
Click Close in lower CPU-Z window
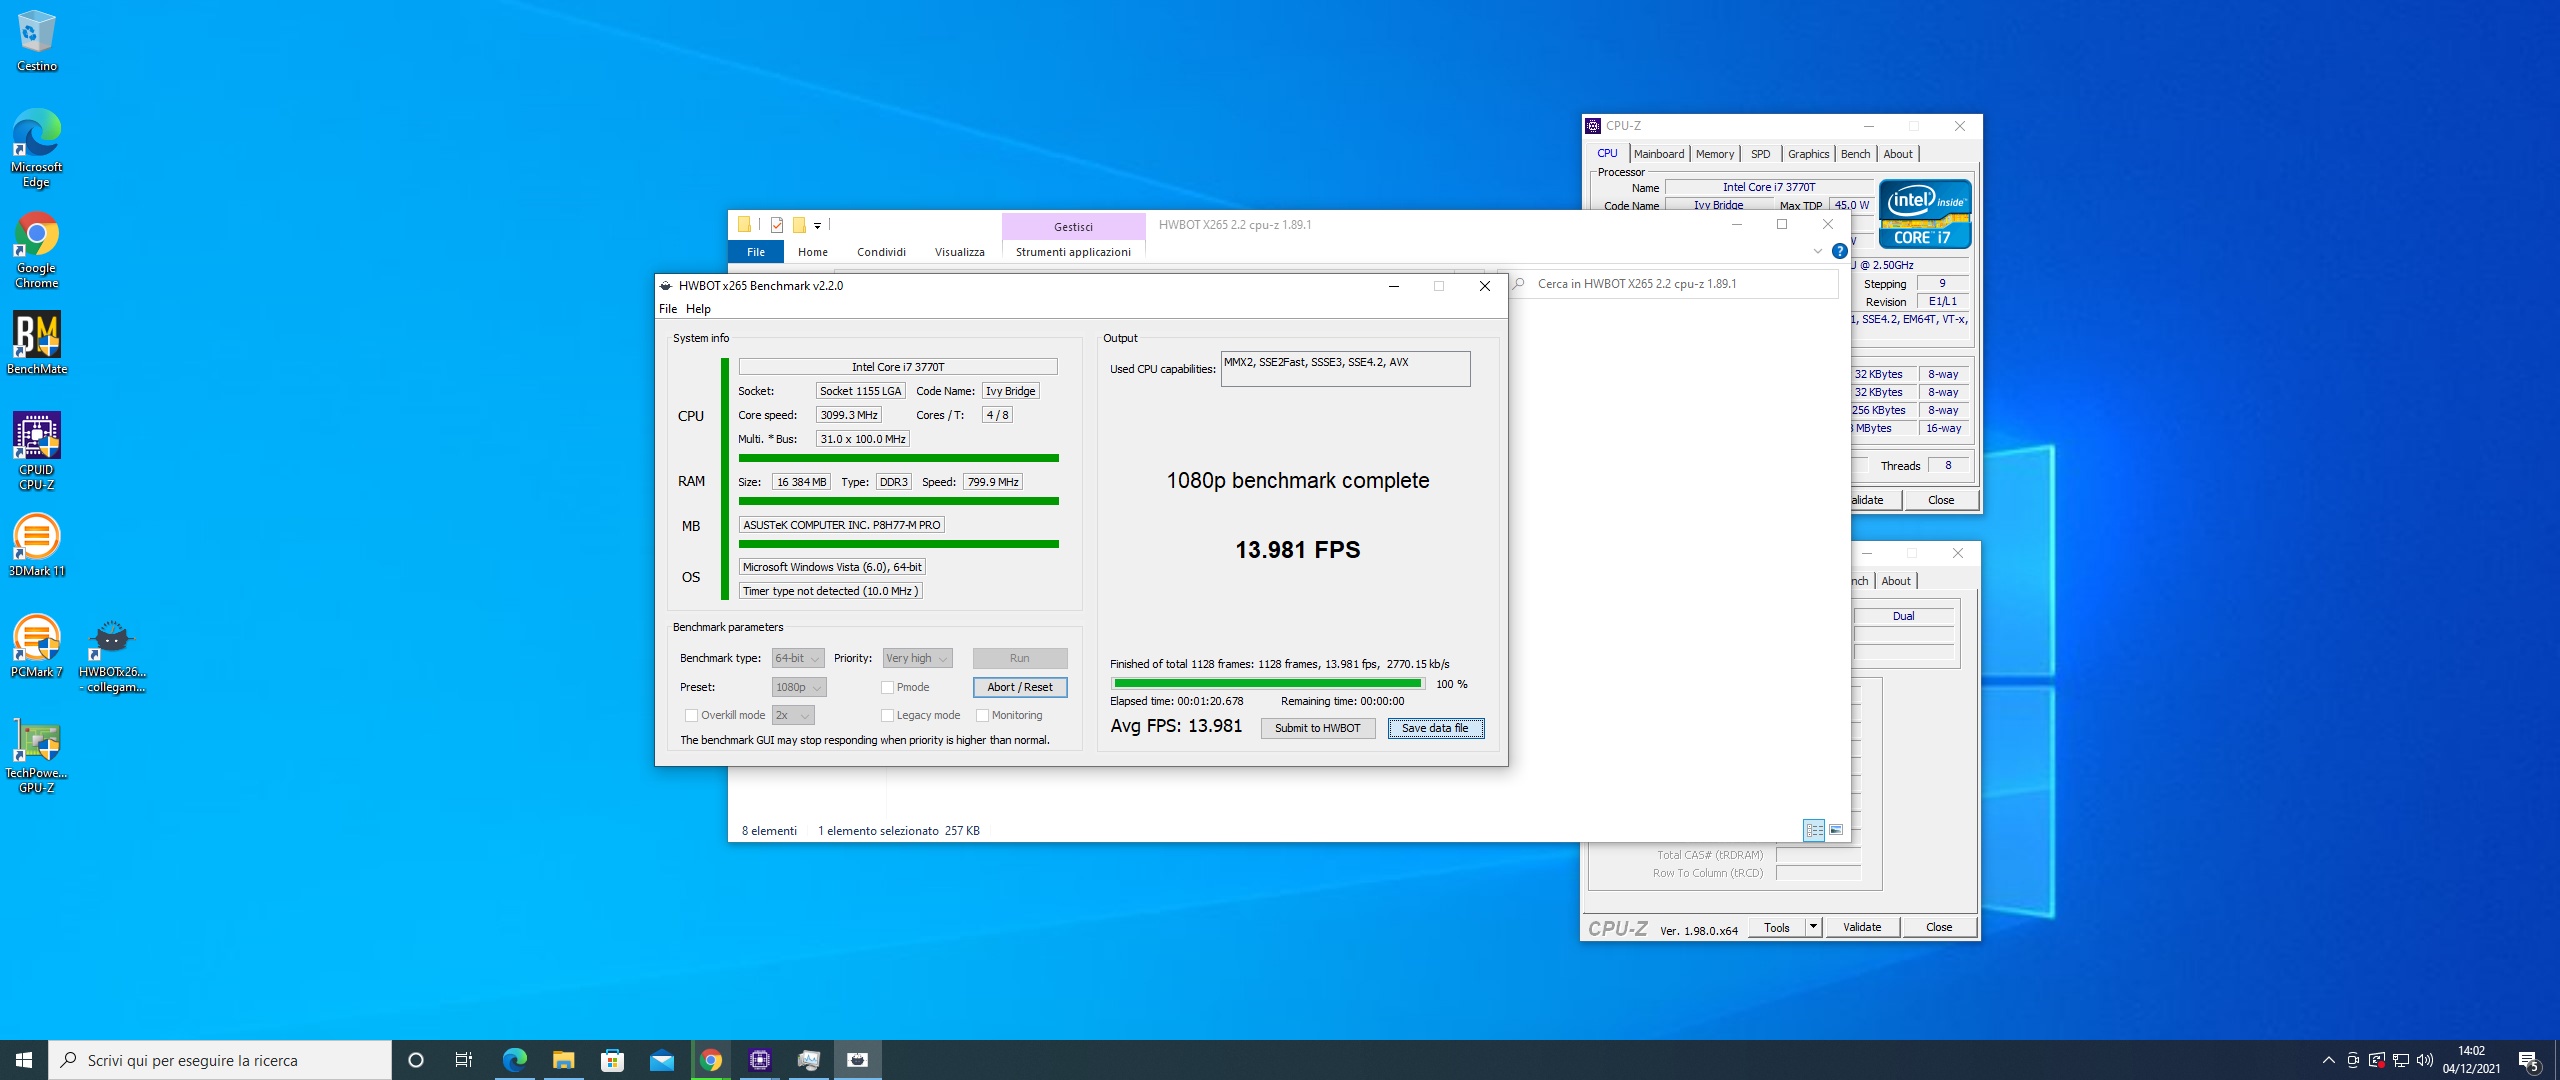1939,927
